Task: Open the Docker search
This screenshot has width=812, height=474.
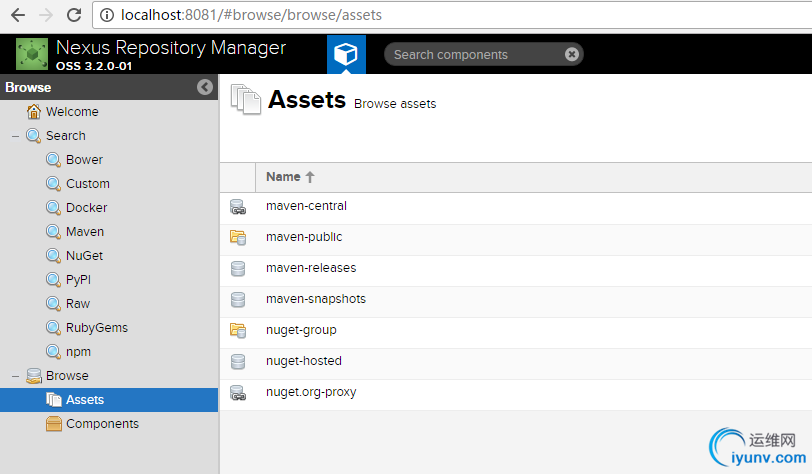Action: click(86, 208)
